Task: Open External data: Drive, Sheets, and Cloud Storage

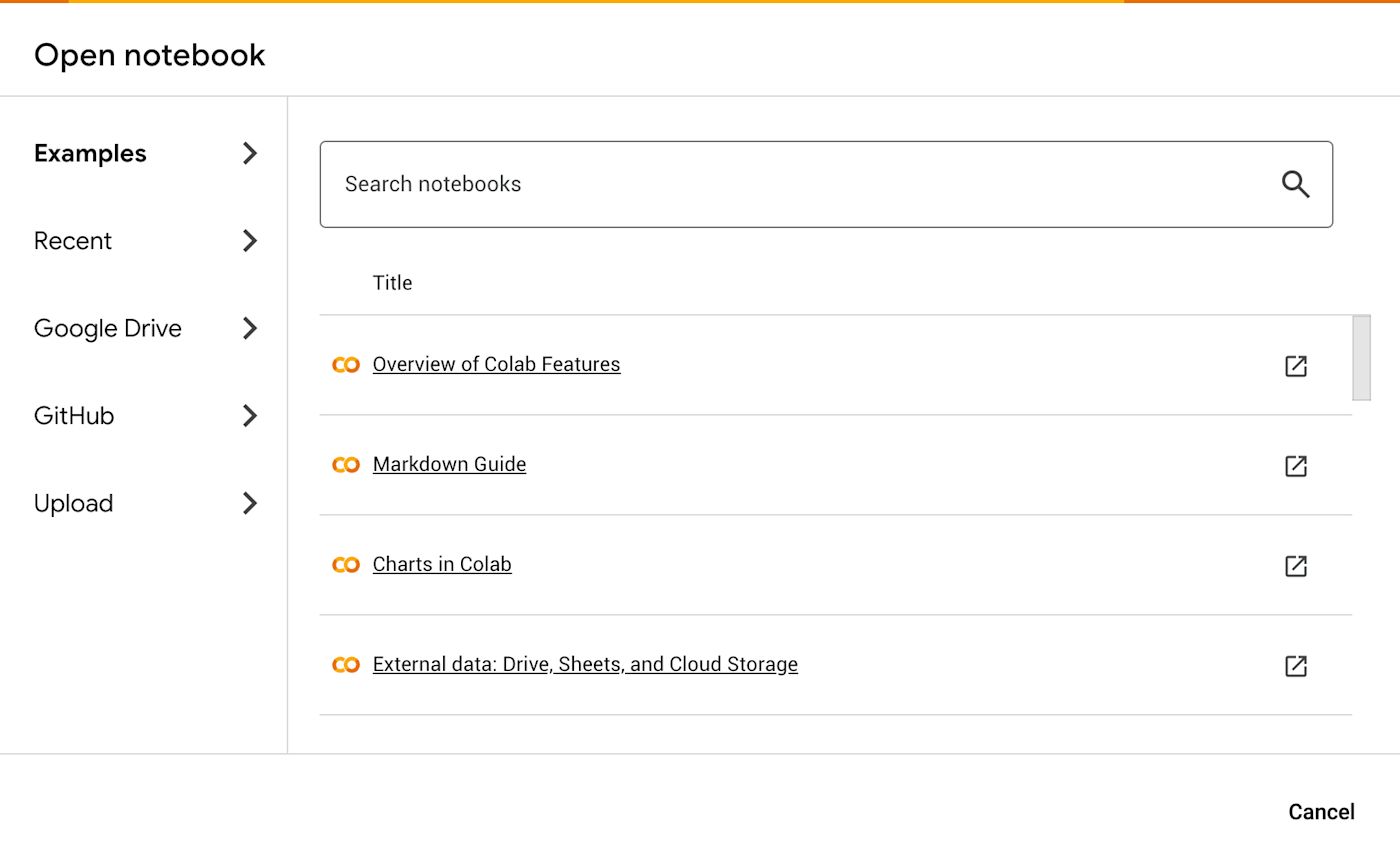Action: pos(585,664)
